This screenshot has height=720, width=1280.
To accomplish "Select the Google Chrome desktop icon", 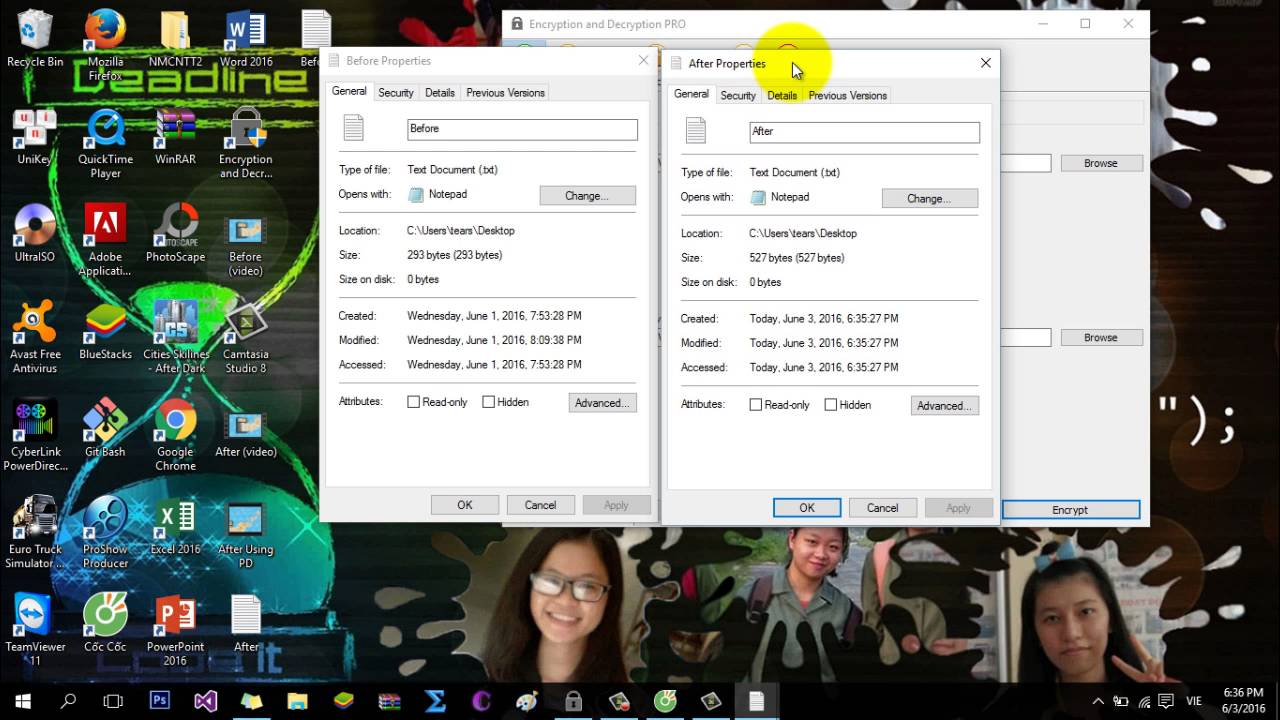I will coord(175,436).
